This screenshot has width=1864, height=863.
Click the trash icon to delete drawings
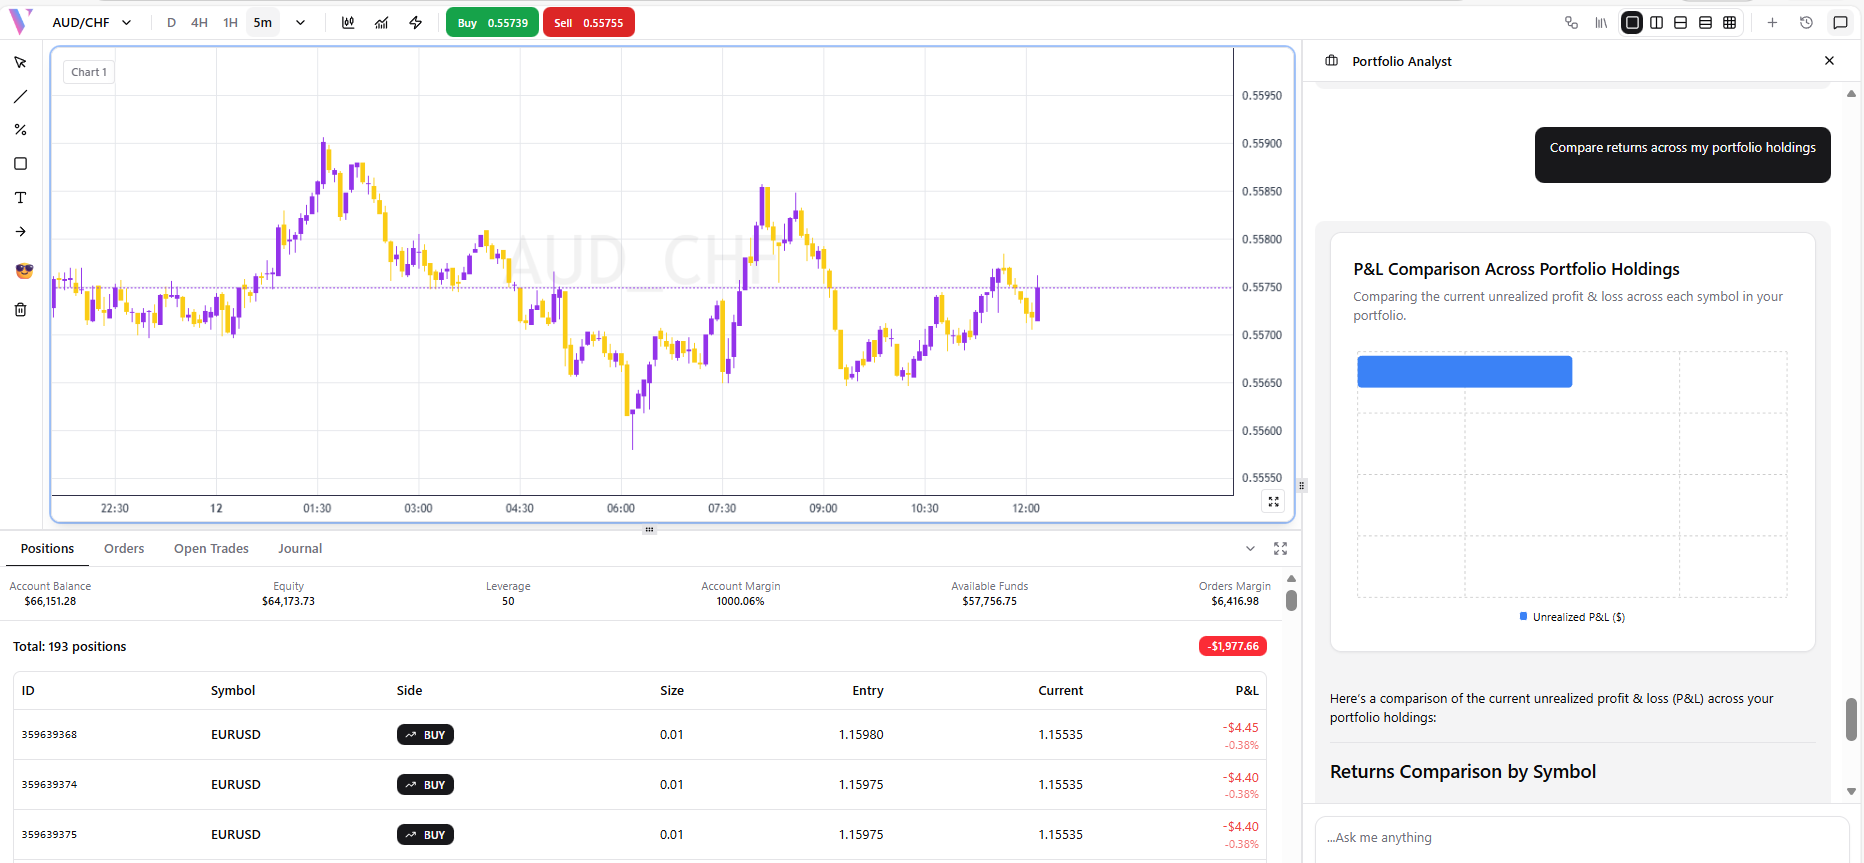[x=20, y=310]
